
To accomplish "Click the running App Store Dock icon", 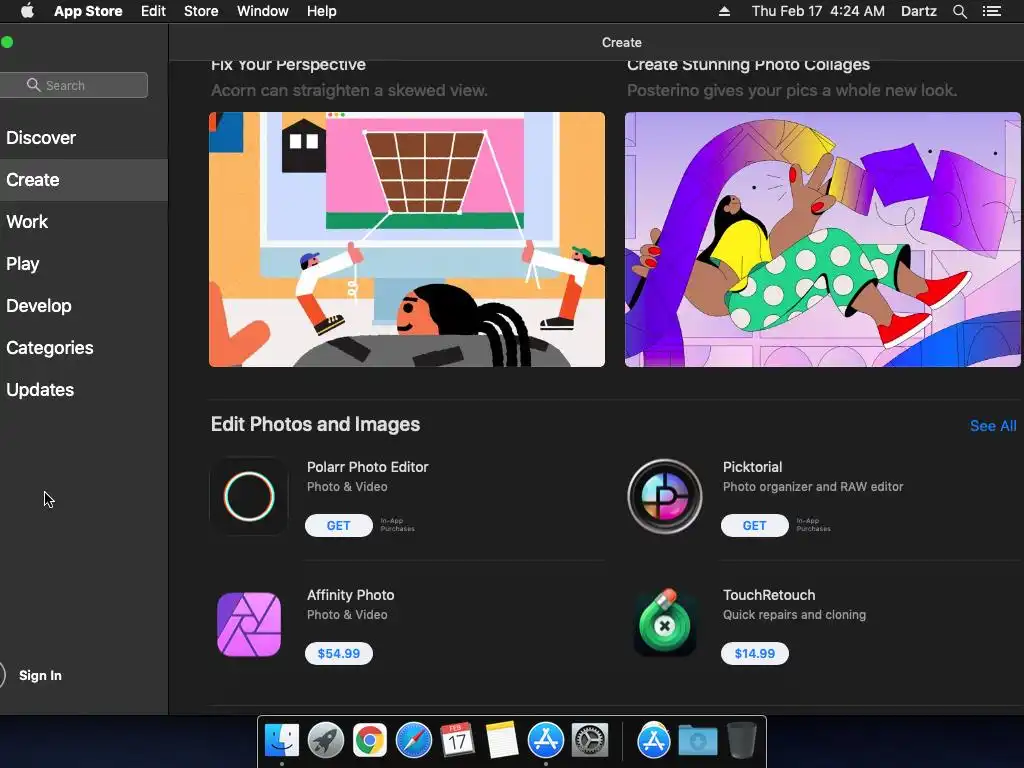I will click(x=545, y=741).
